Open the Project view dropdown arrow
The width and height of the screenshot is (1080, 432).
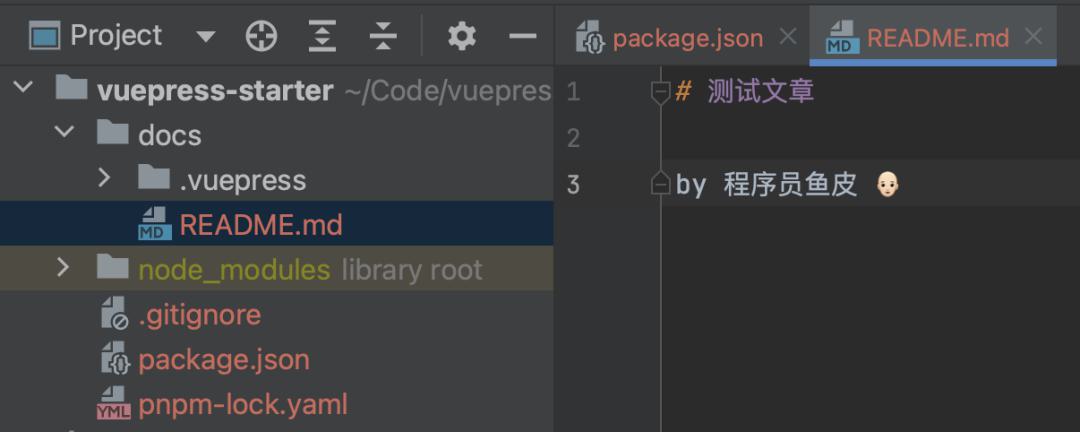click(x=205, y=37)
